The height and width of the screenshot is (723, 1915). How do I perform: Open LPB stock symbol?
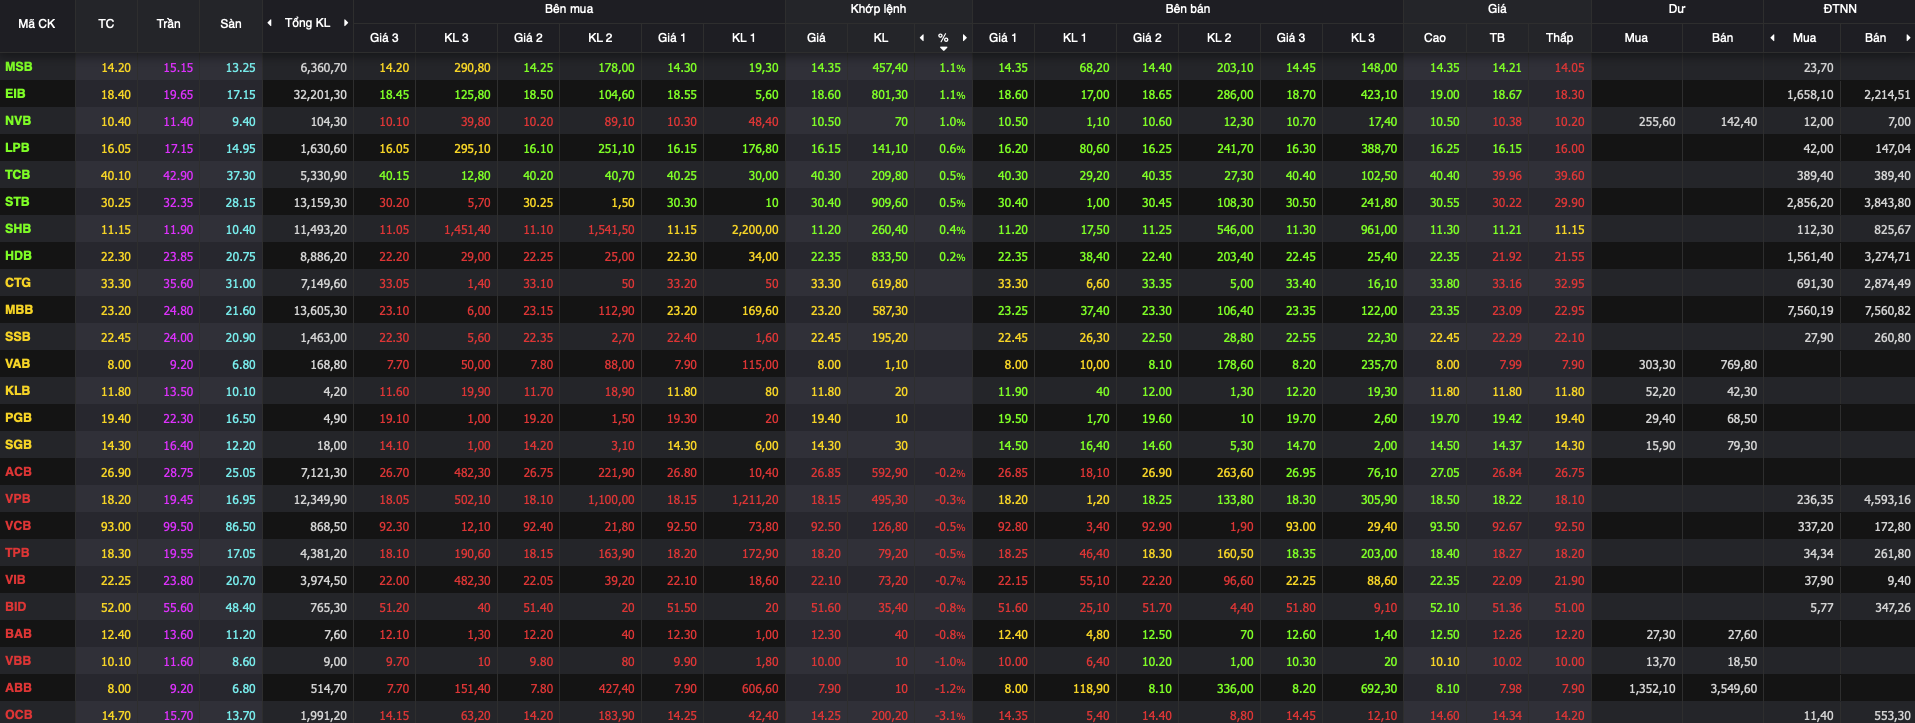click(x=17, y=148)
